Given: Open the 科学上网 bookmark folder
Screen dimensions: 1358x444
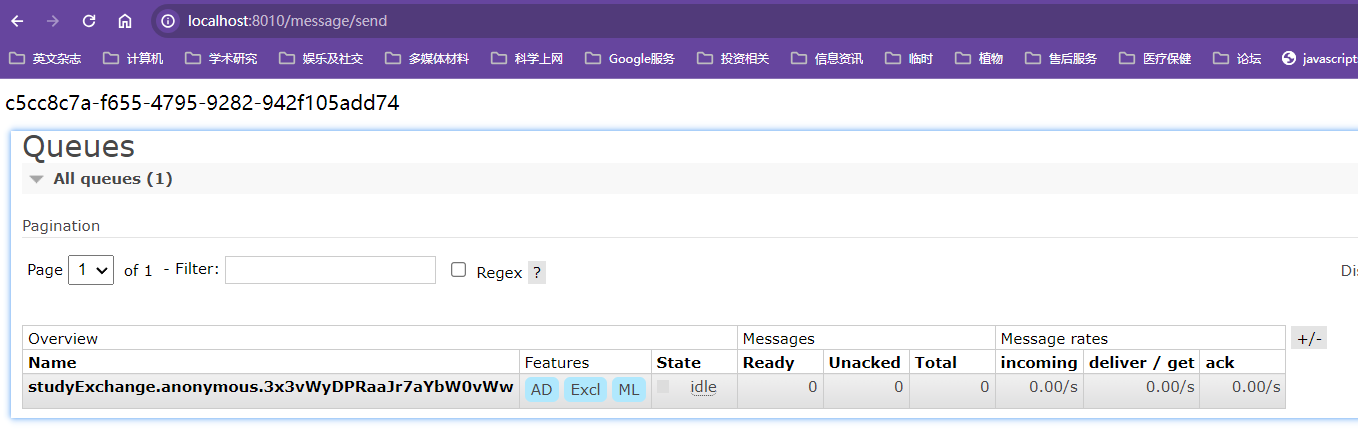Looking at the screenshot, I should pos(527,59).
